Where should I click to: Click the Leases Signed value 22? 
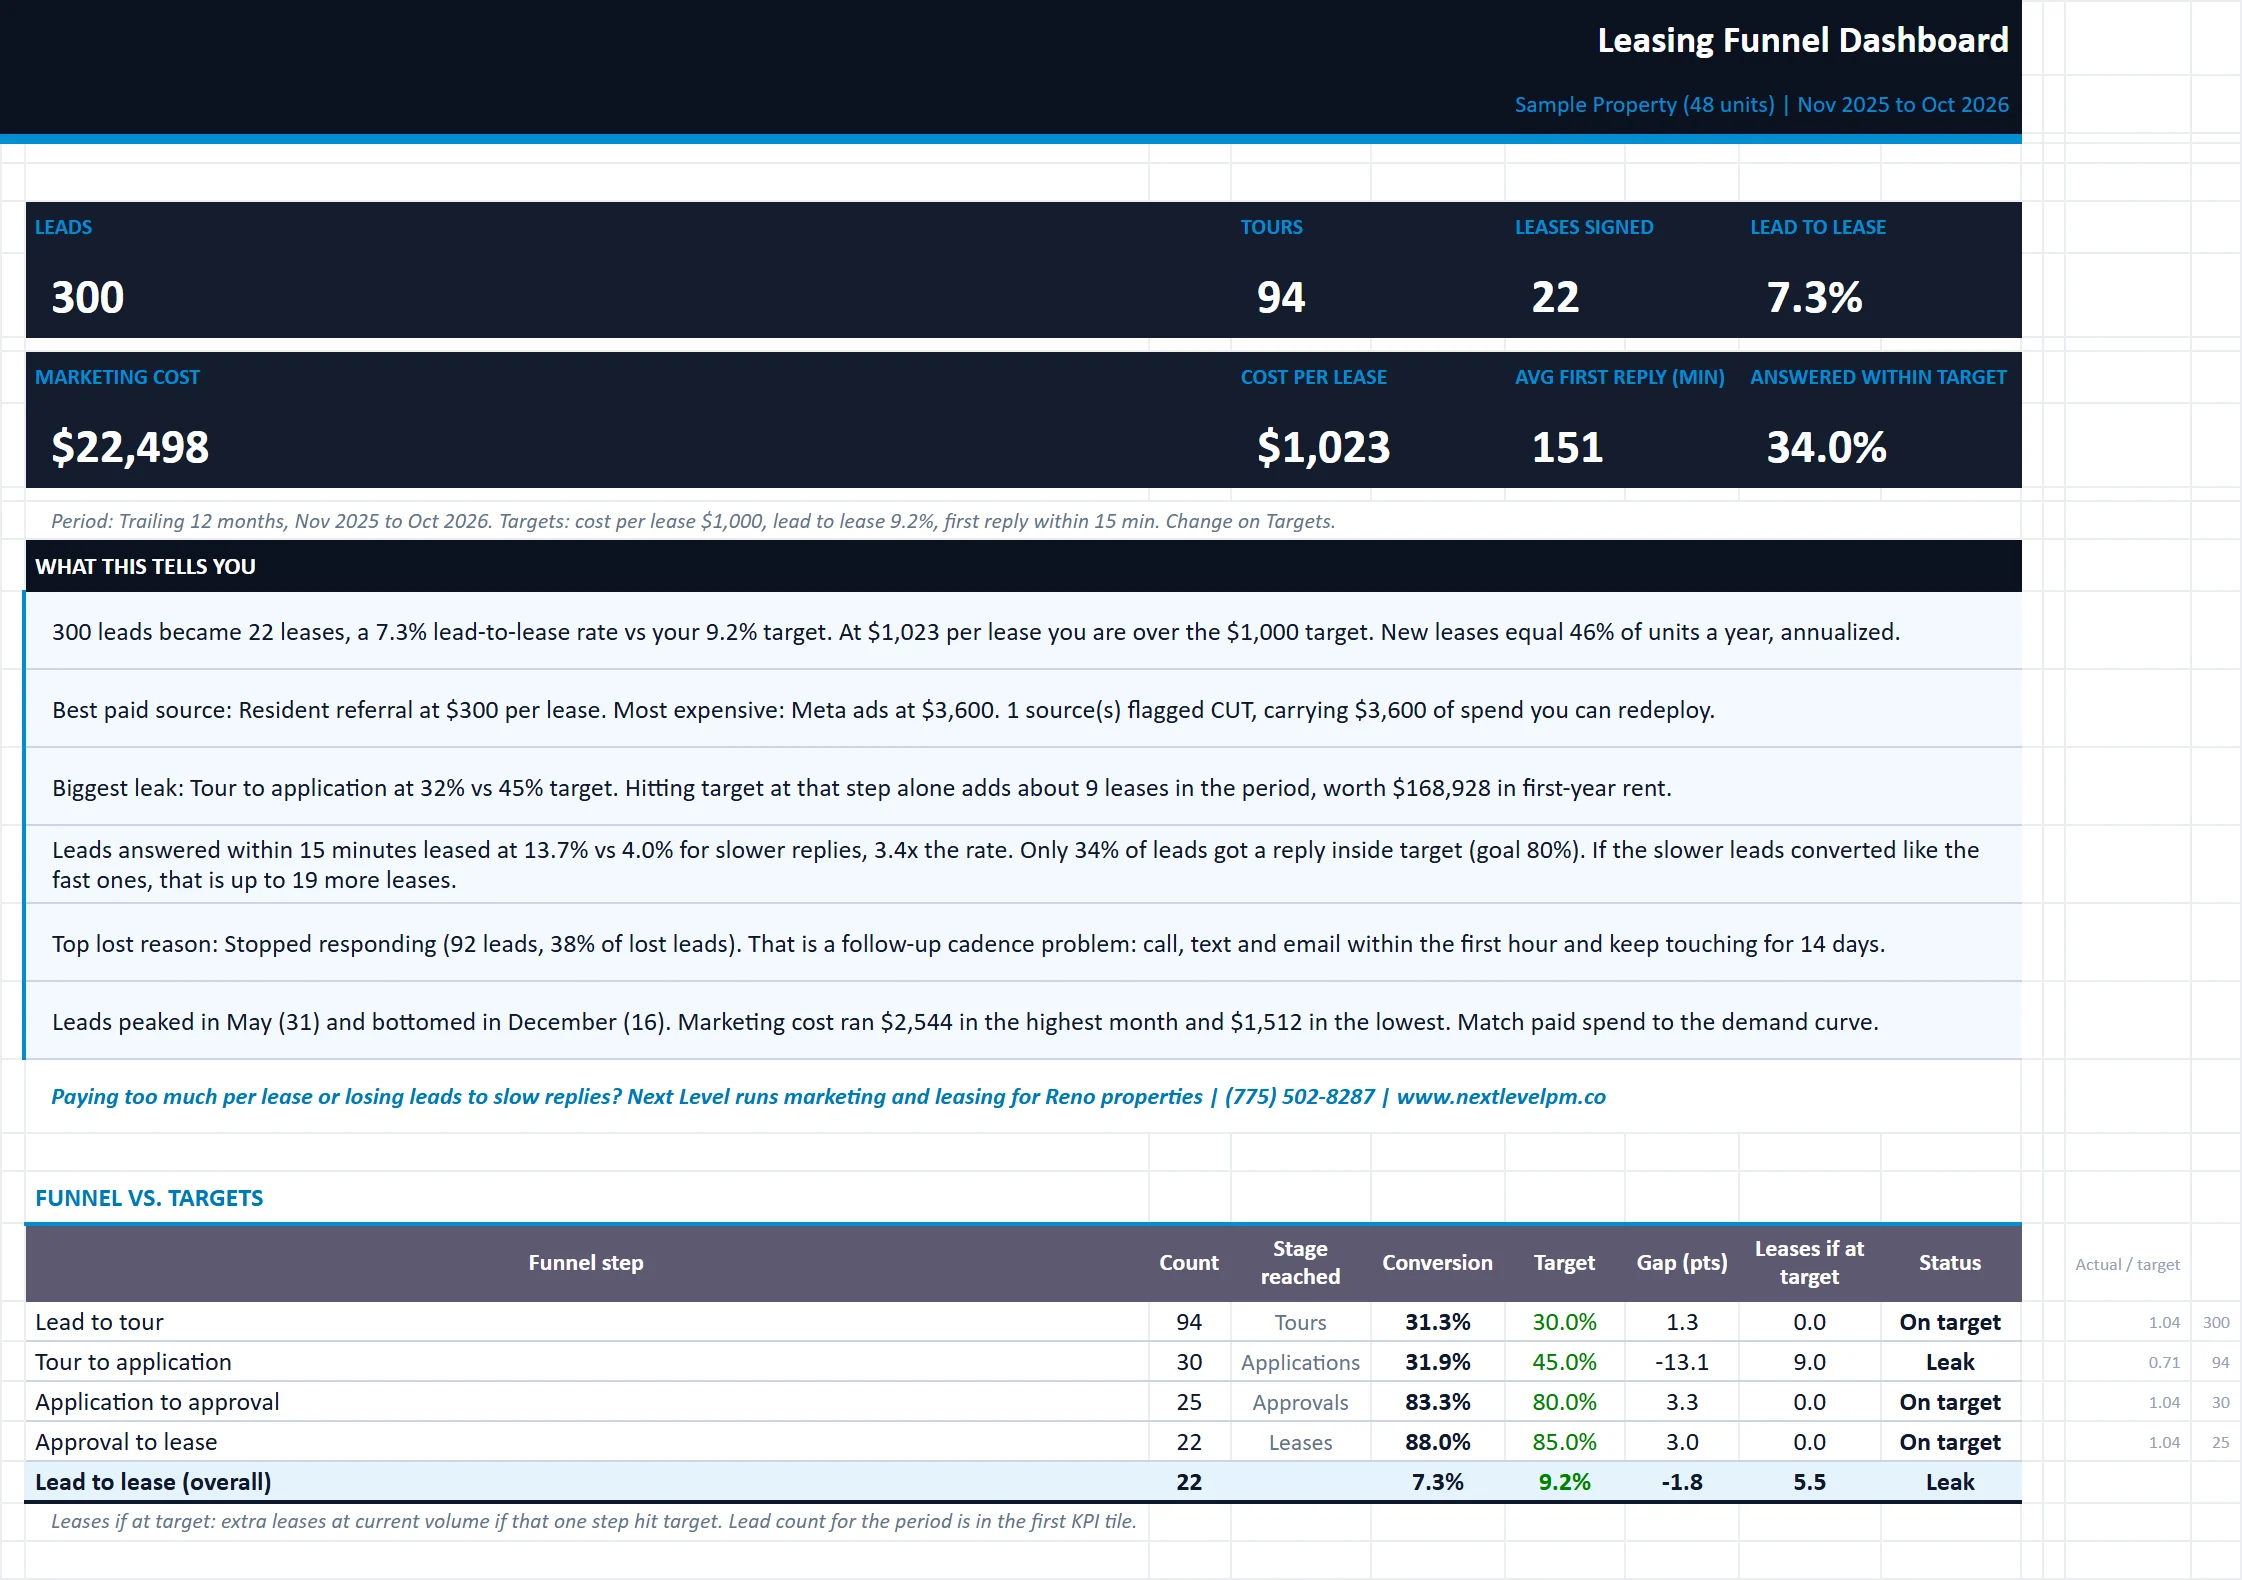coord(1555,297)
